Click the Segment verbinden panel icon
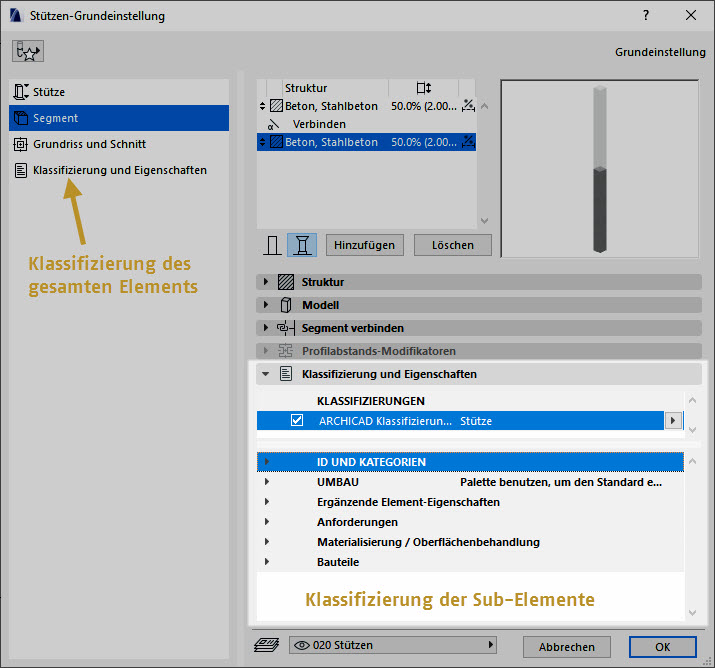Screen dimensions: 715x668 286,328
